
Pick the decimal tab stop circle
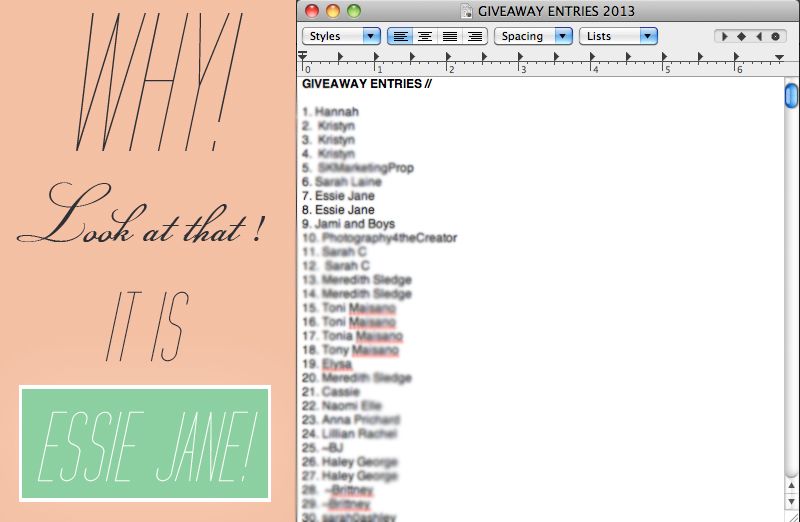tap(774, 36)
